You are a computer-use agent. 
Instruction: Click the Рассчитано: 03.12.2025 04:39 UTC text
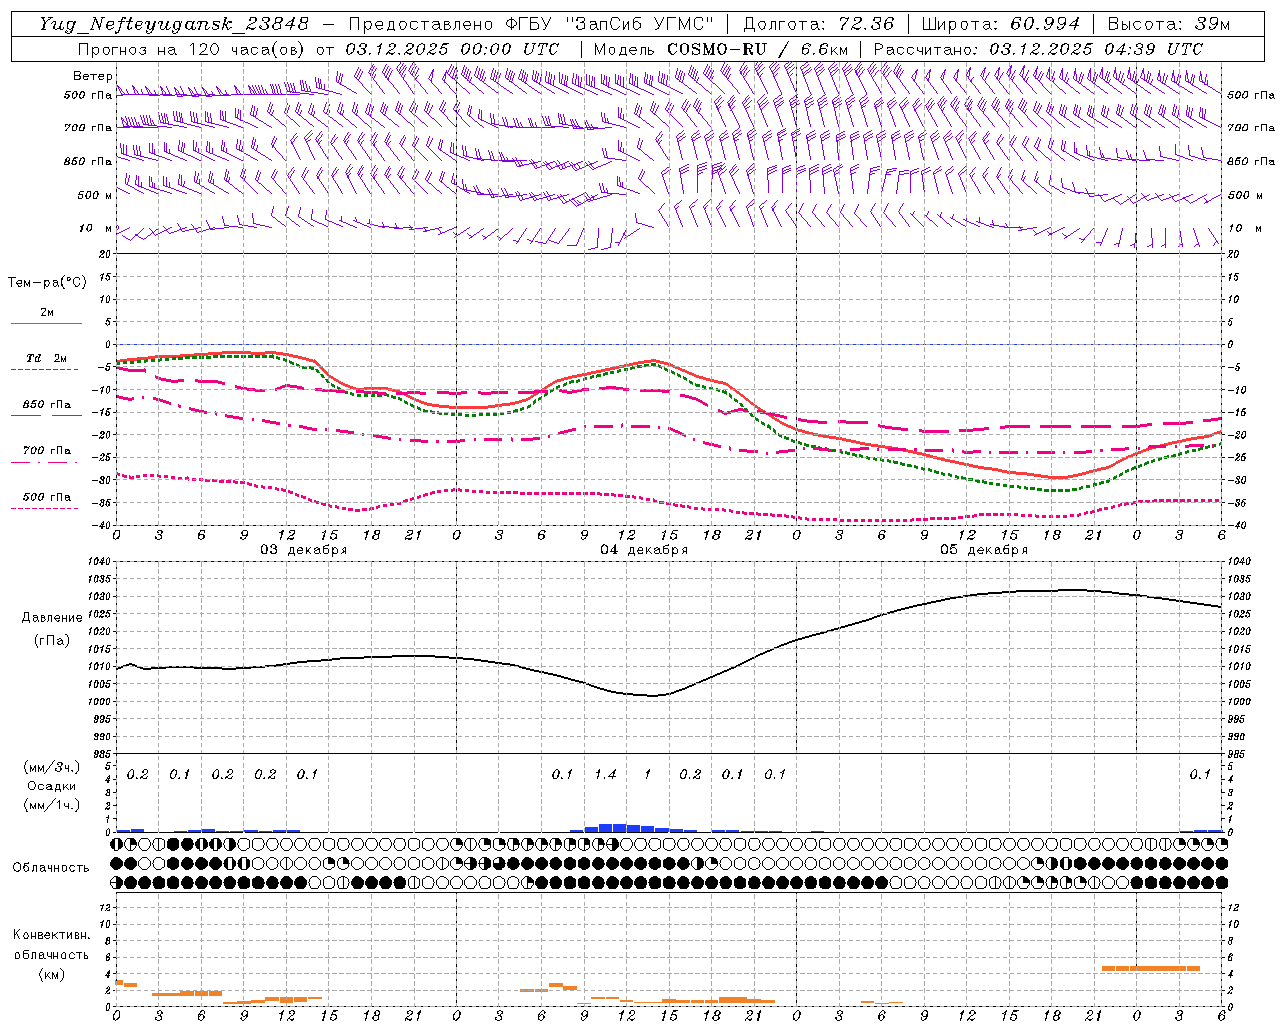click(x=1038, y=49)
